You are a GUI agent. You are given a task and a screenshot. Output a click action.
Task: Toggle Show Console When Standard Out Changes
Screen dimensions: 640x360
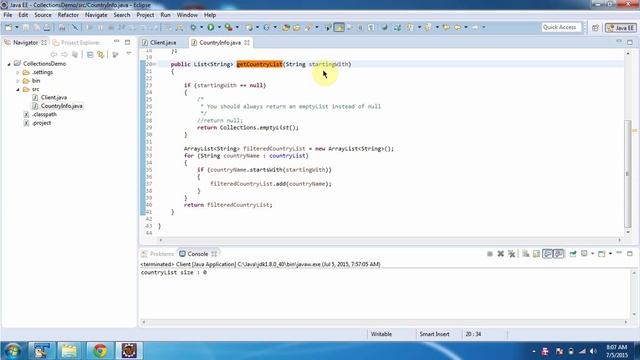[547, 254]
